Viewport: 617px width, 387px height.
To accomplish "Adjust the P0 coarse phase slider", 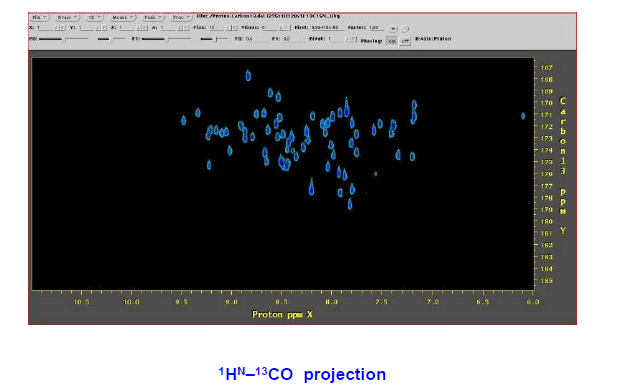I will 64,39.
